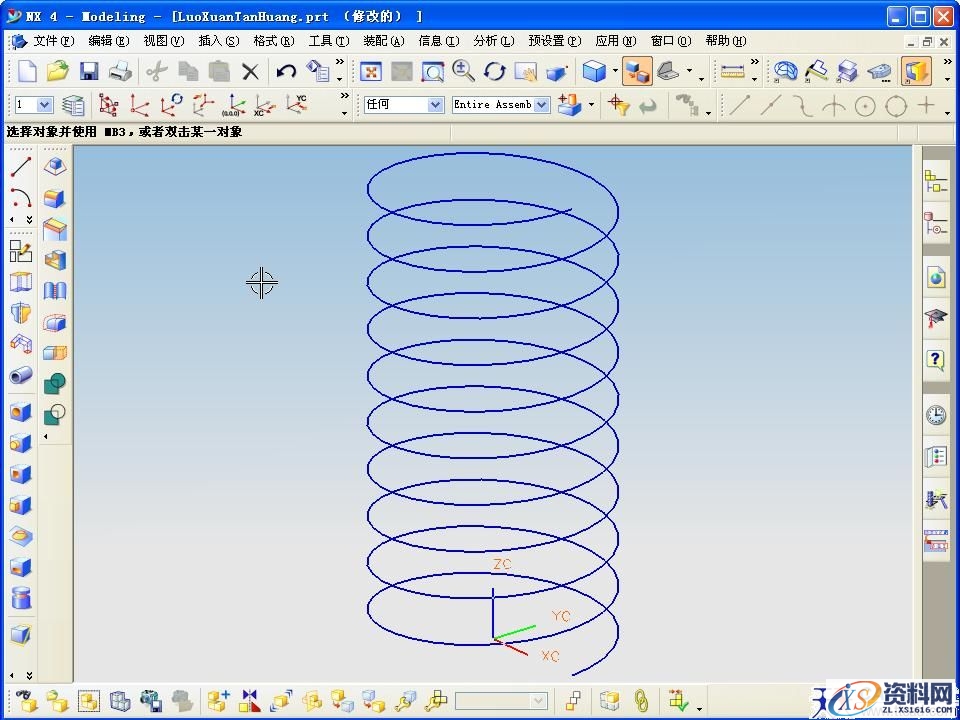This screenshot has width=960, height=720.
Task: Open the 帮助(H) menu
Action: coord(725,41)
